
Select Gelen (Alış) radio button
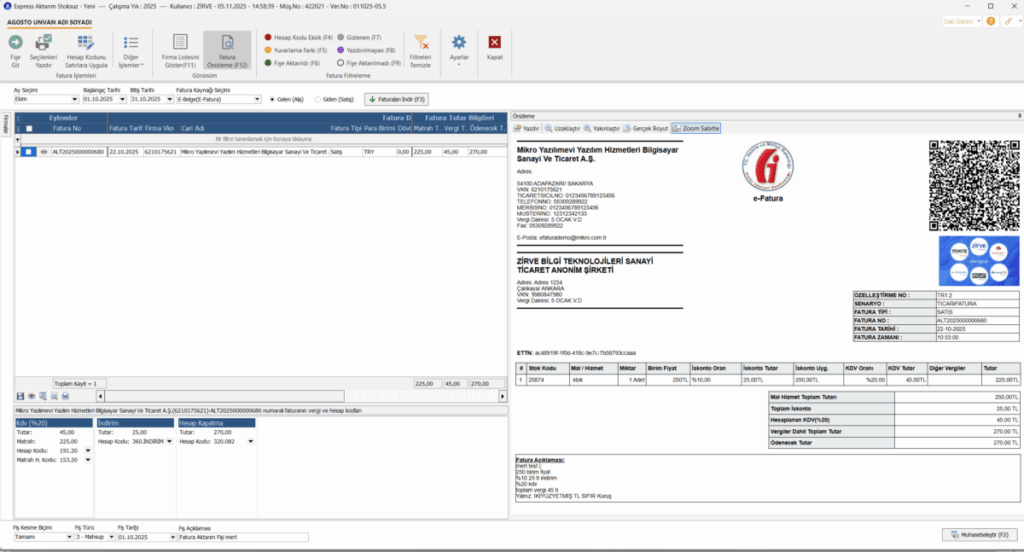272,99
